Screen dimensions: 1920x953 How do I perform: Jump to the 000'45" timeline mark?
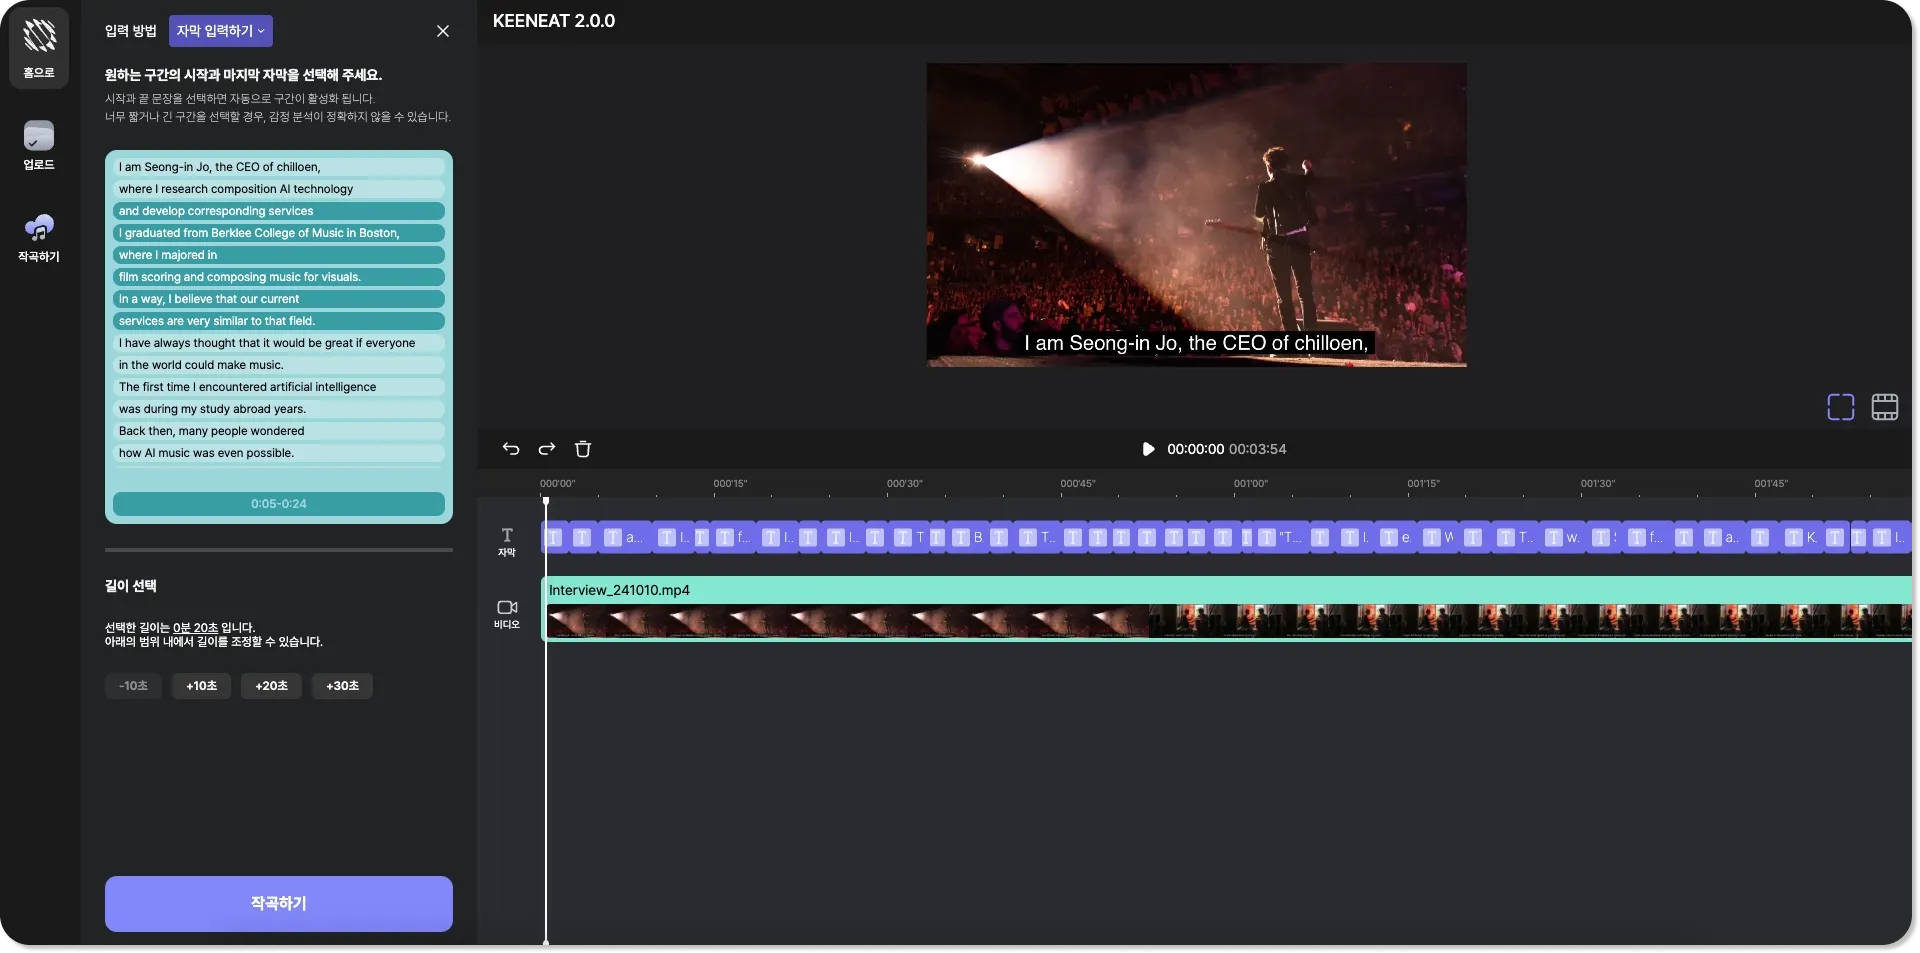click(1078, 484)
